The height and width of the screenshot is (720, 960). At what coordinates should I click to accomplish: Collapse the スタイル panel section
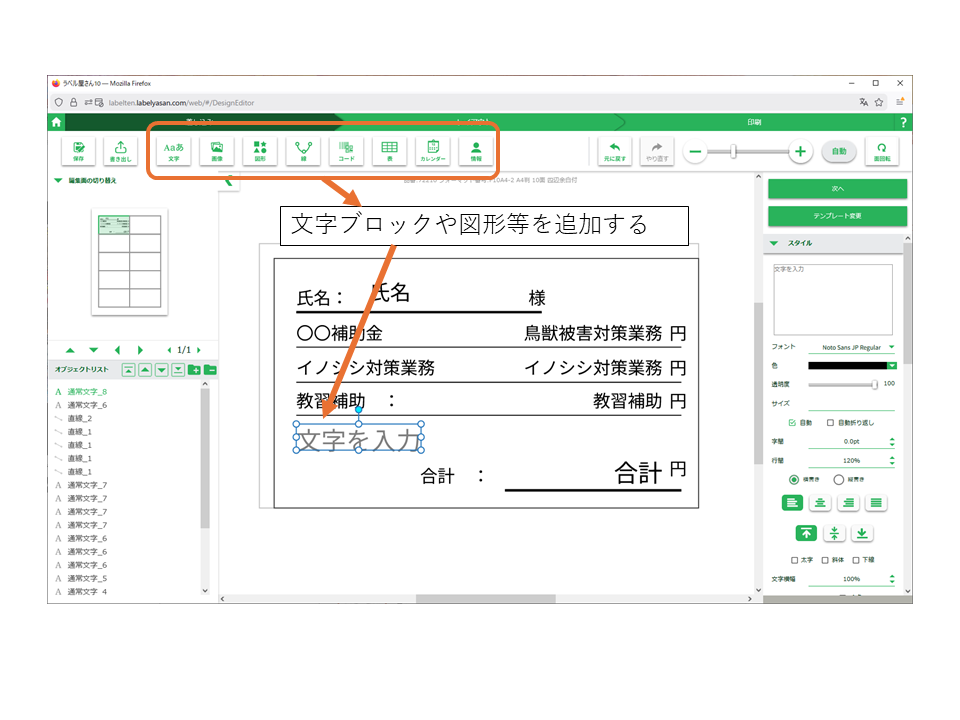(774, 243)
